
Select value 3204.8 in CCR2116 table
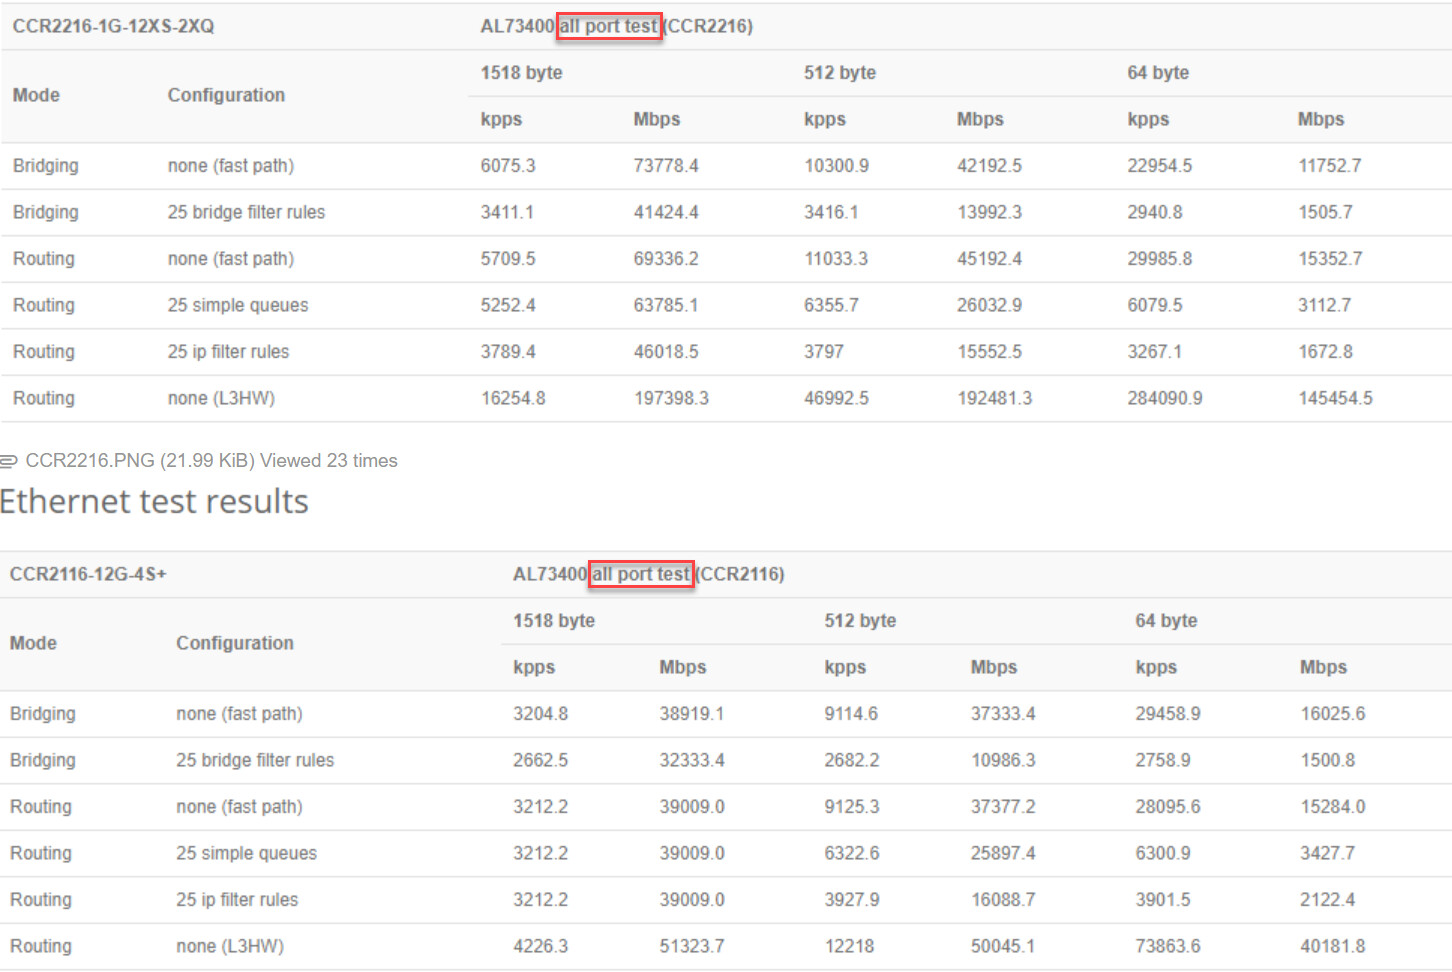point(540,714)
